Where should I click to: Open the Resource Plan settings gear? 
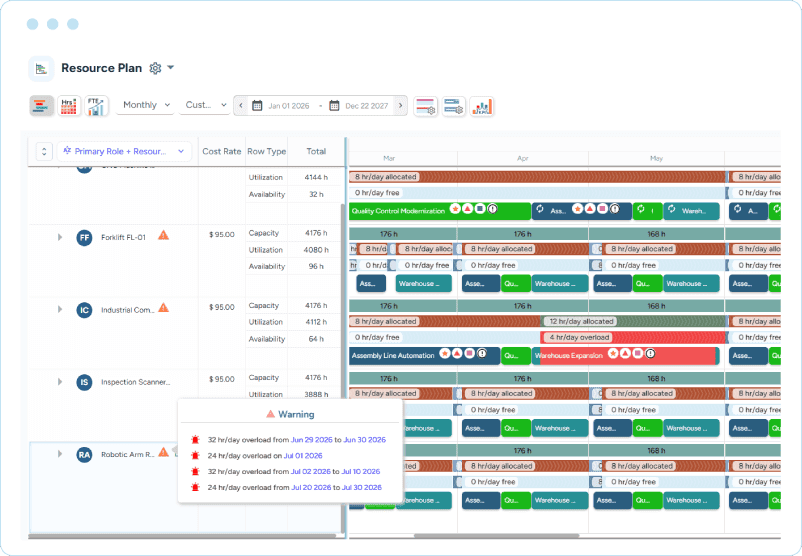(155, 68)
